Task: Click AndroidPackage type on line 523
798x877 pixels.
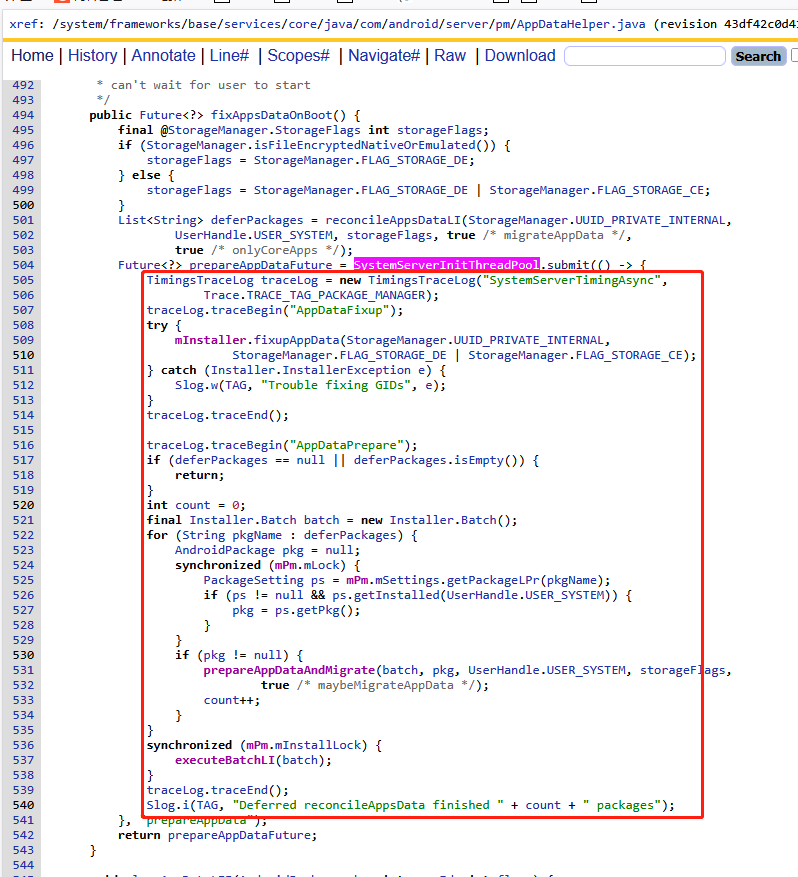Action: (225, 550)
